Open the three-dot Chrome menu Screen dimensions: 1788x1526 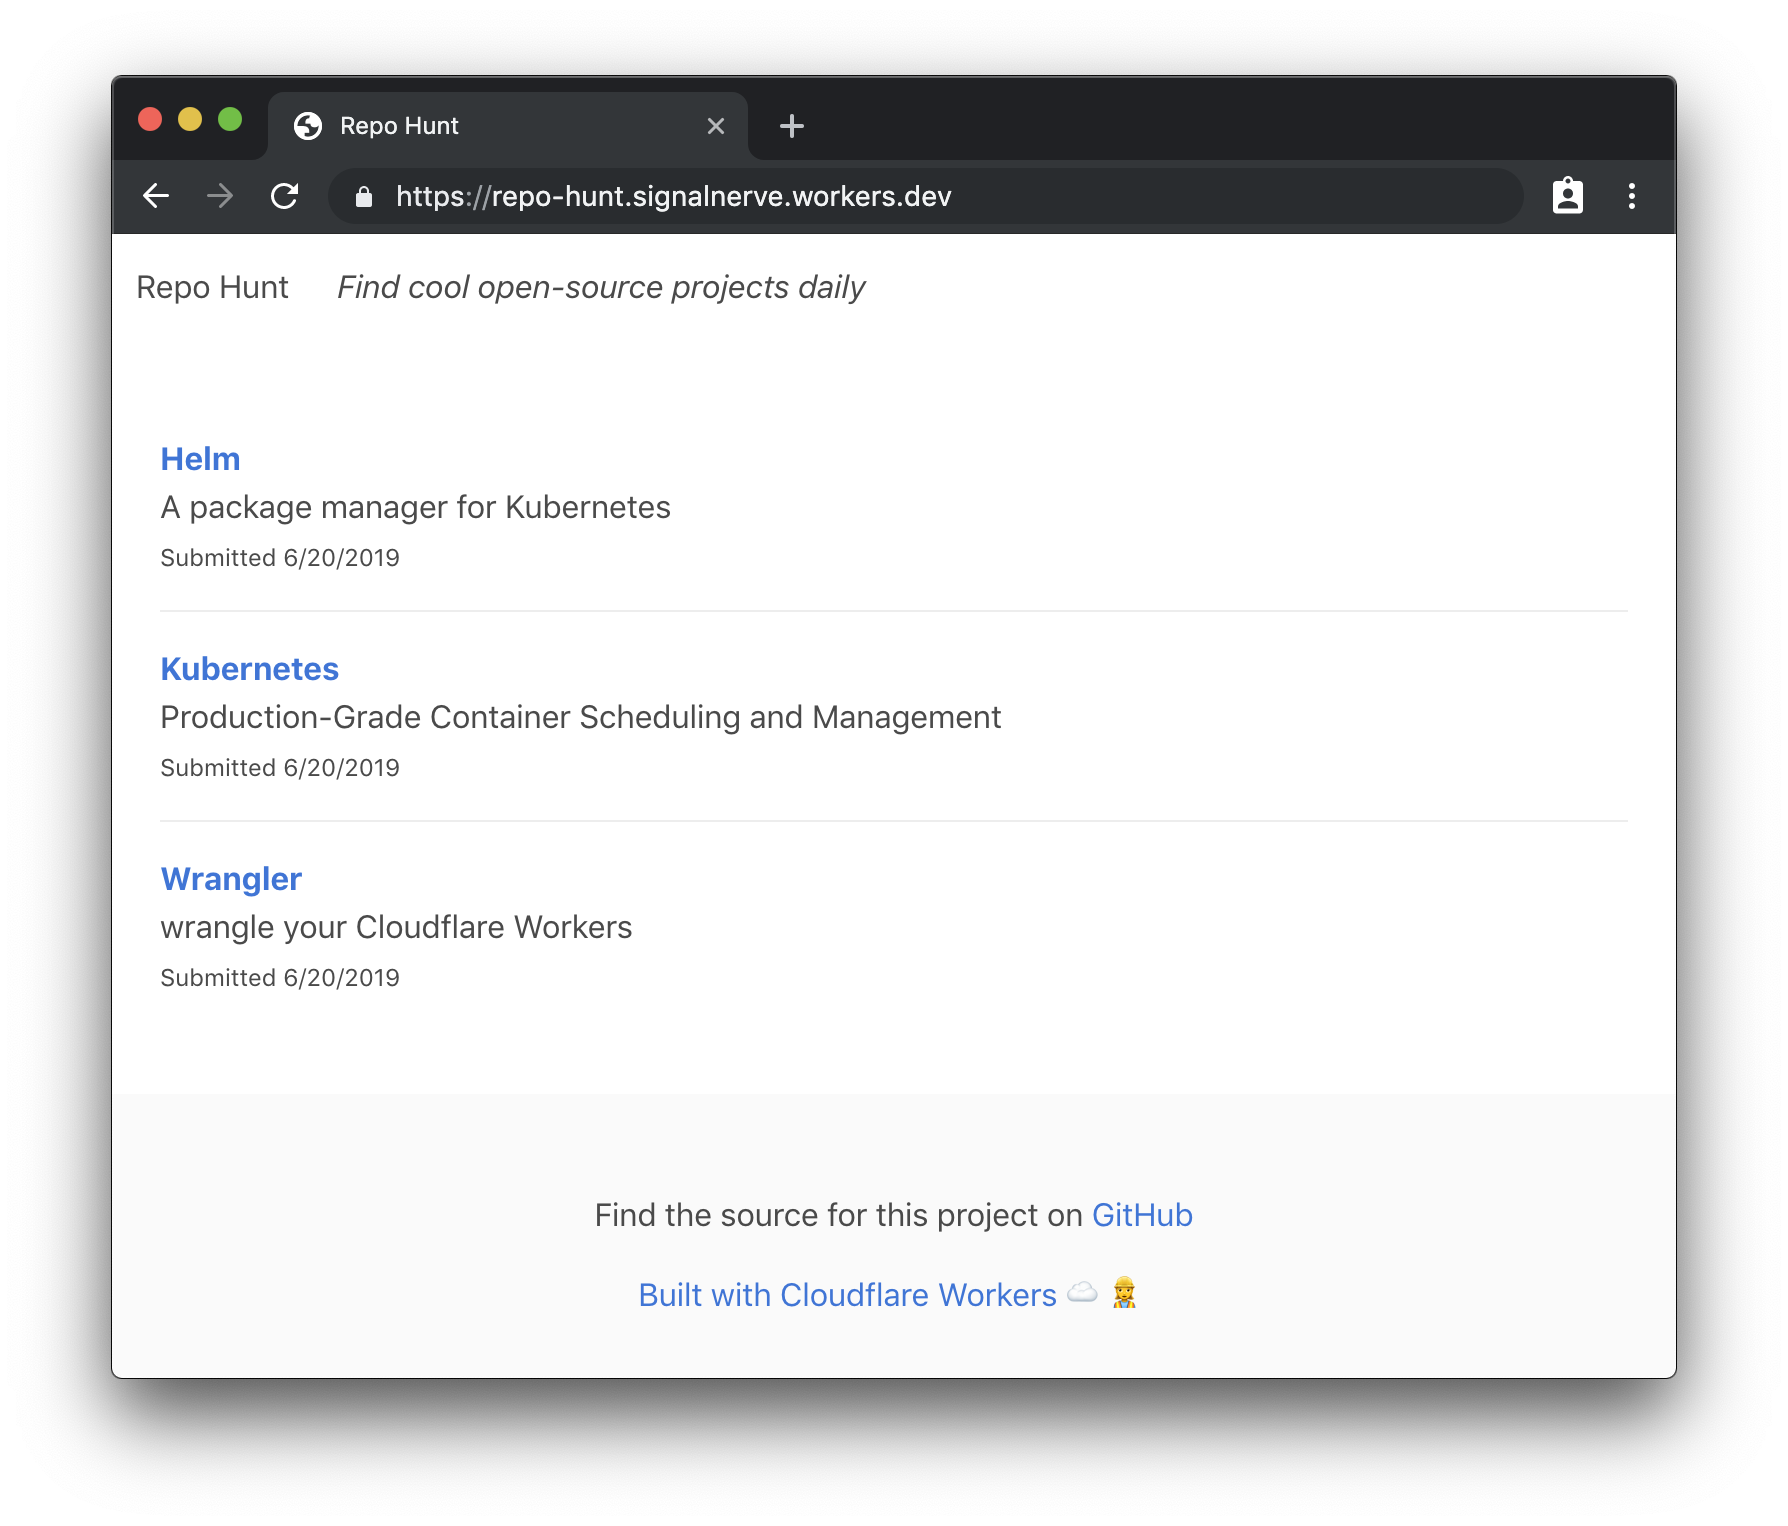1631,196
